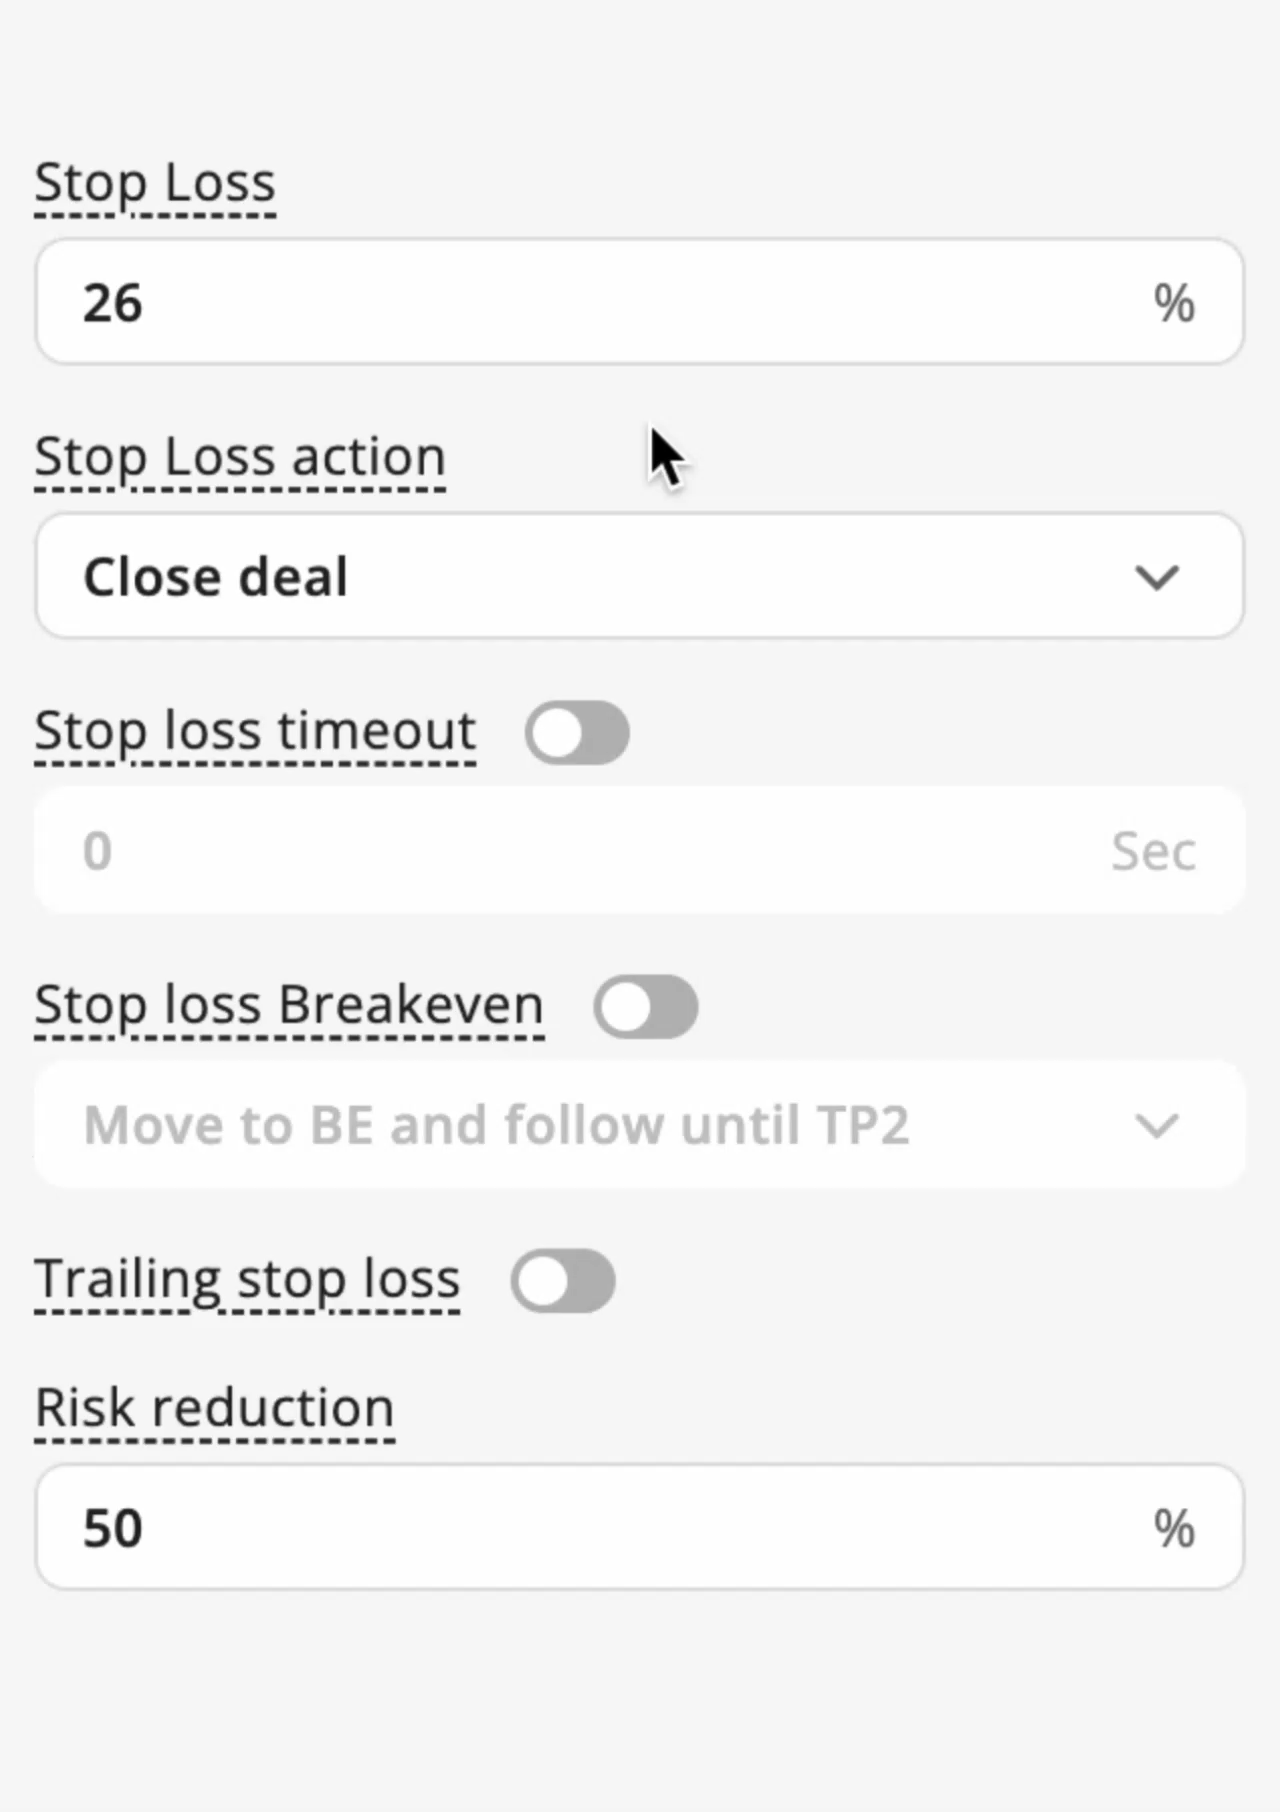Turn on Stop loss Breakeven
Screen dimensions: 1280x1812
pyautogui.click(x=647, y=1007)
